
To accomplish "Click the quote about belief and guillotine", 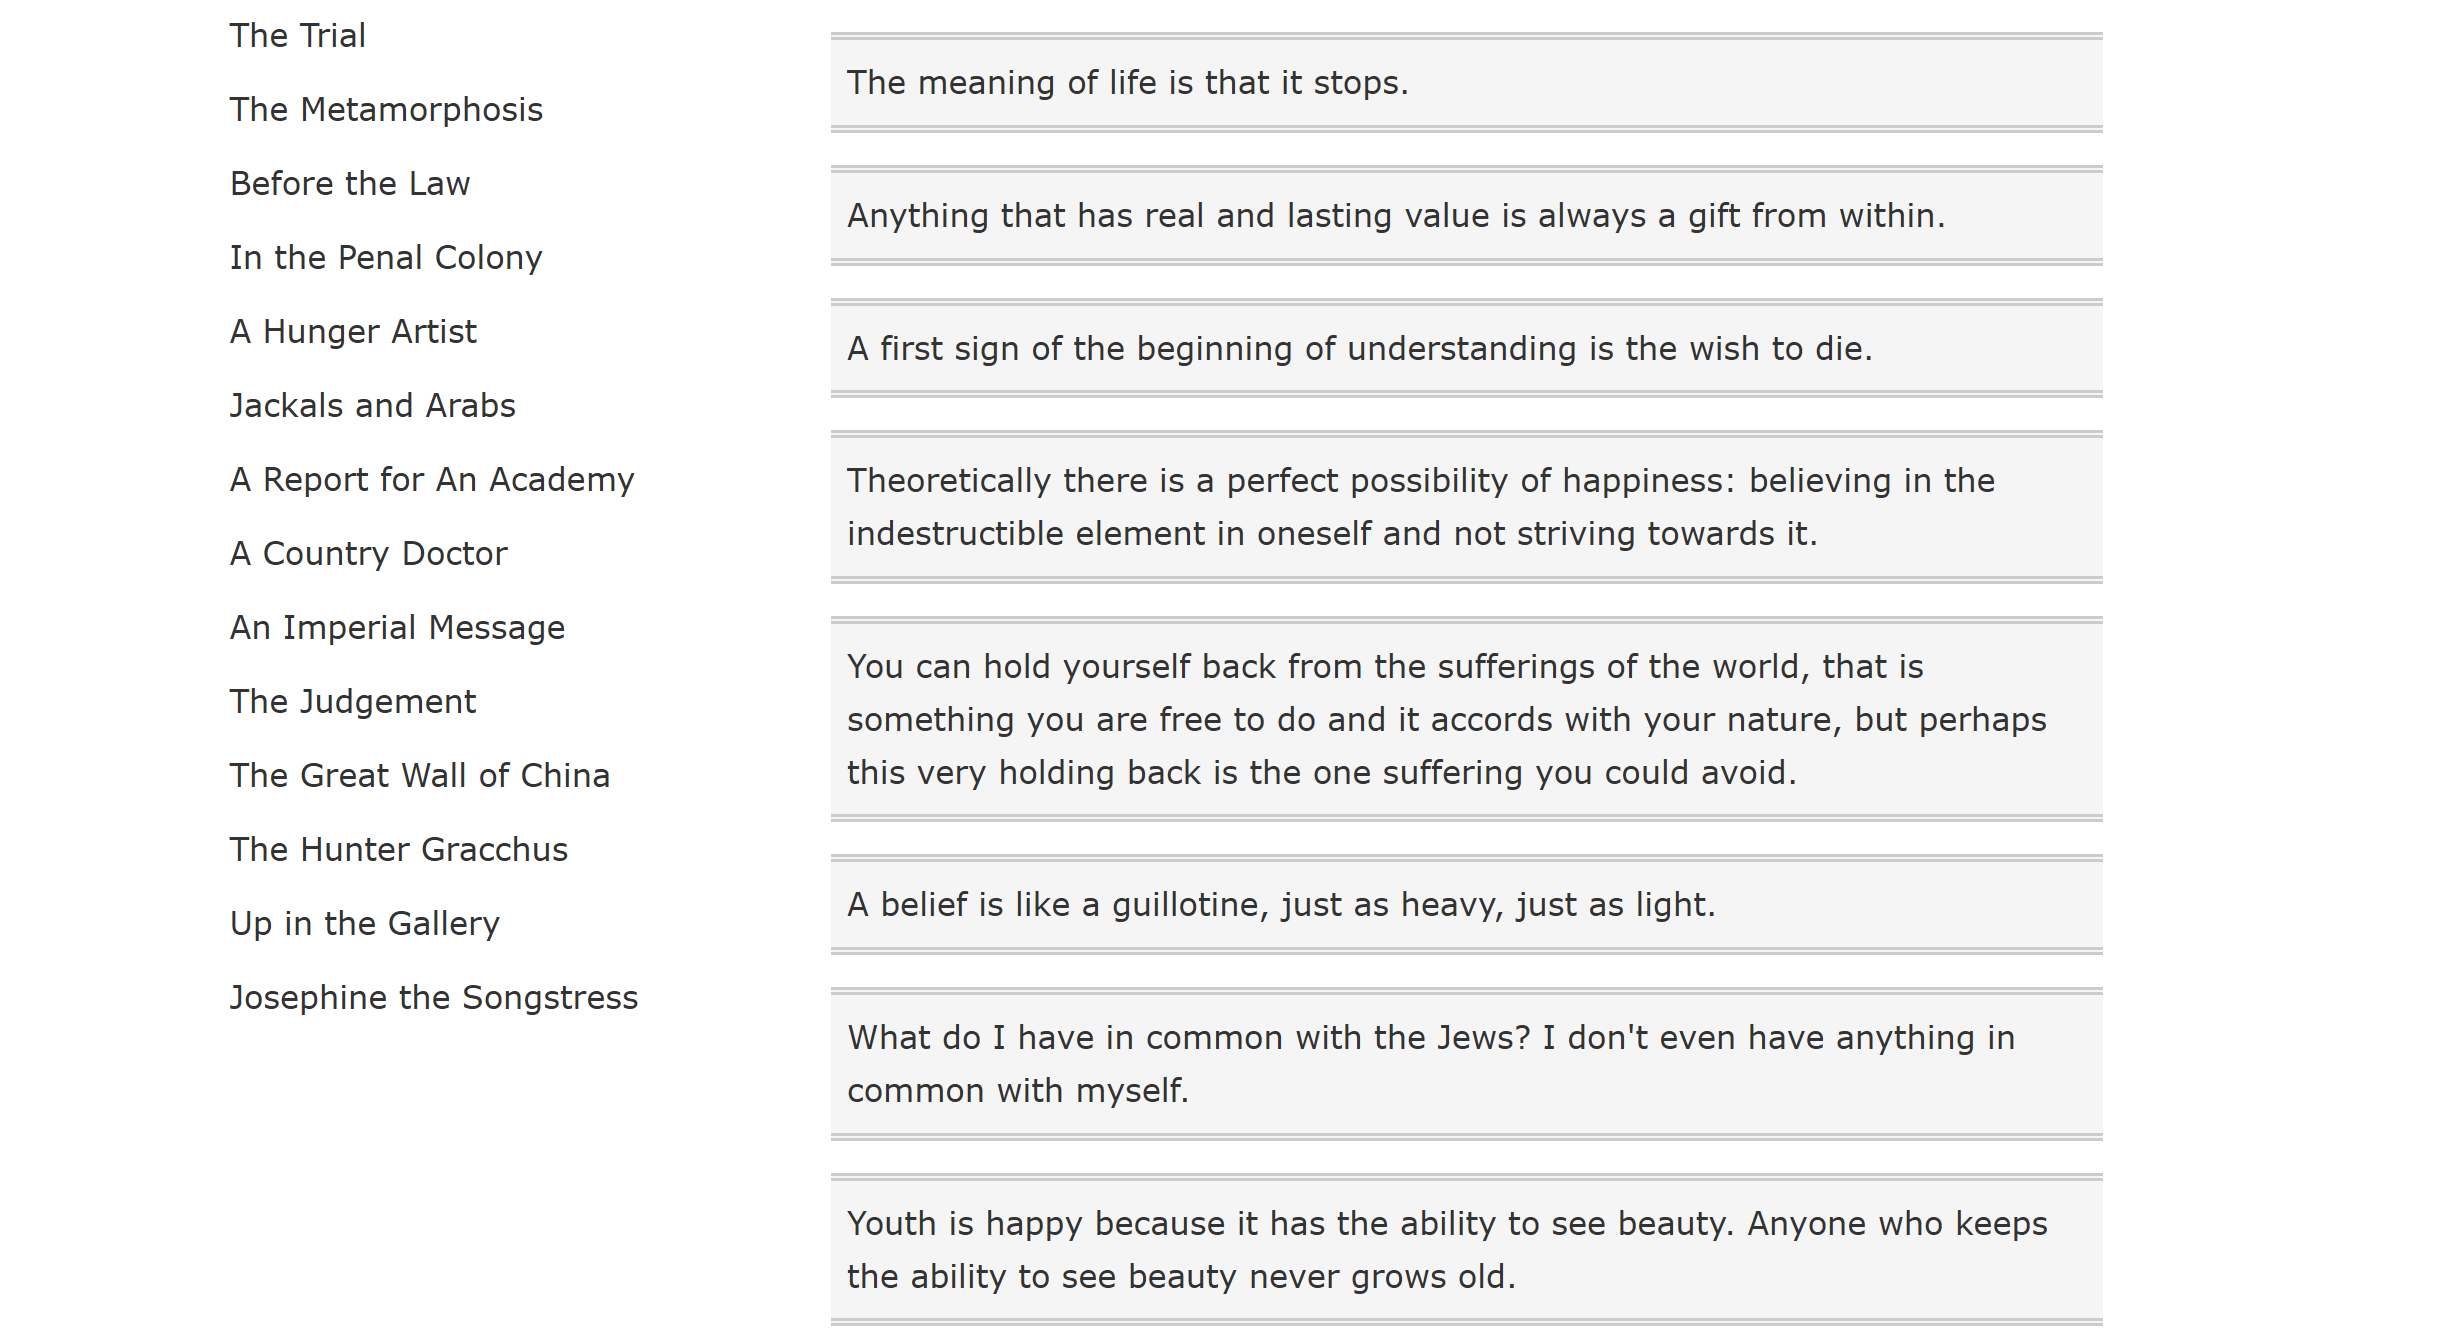I will 1466,905.
